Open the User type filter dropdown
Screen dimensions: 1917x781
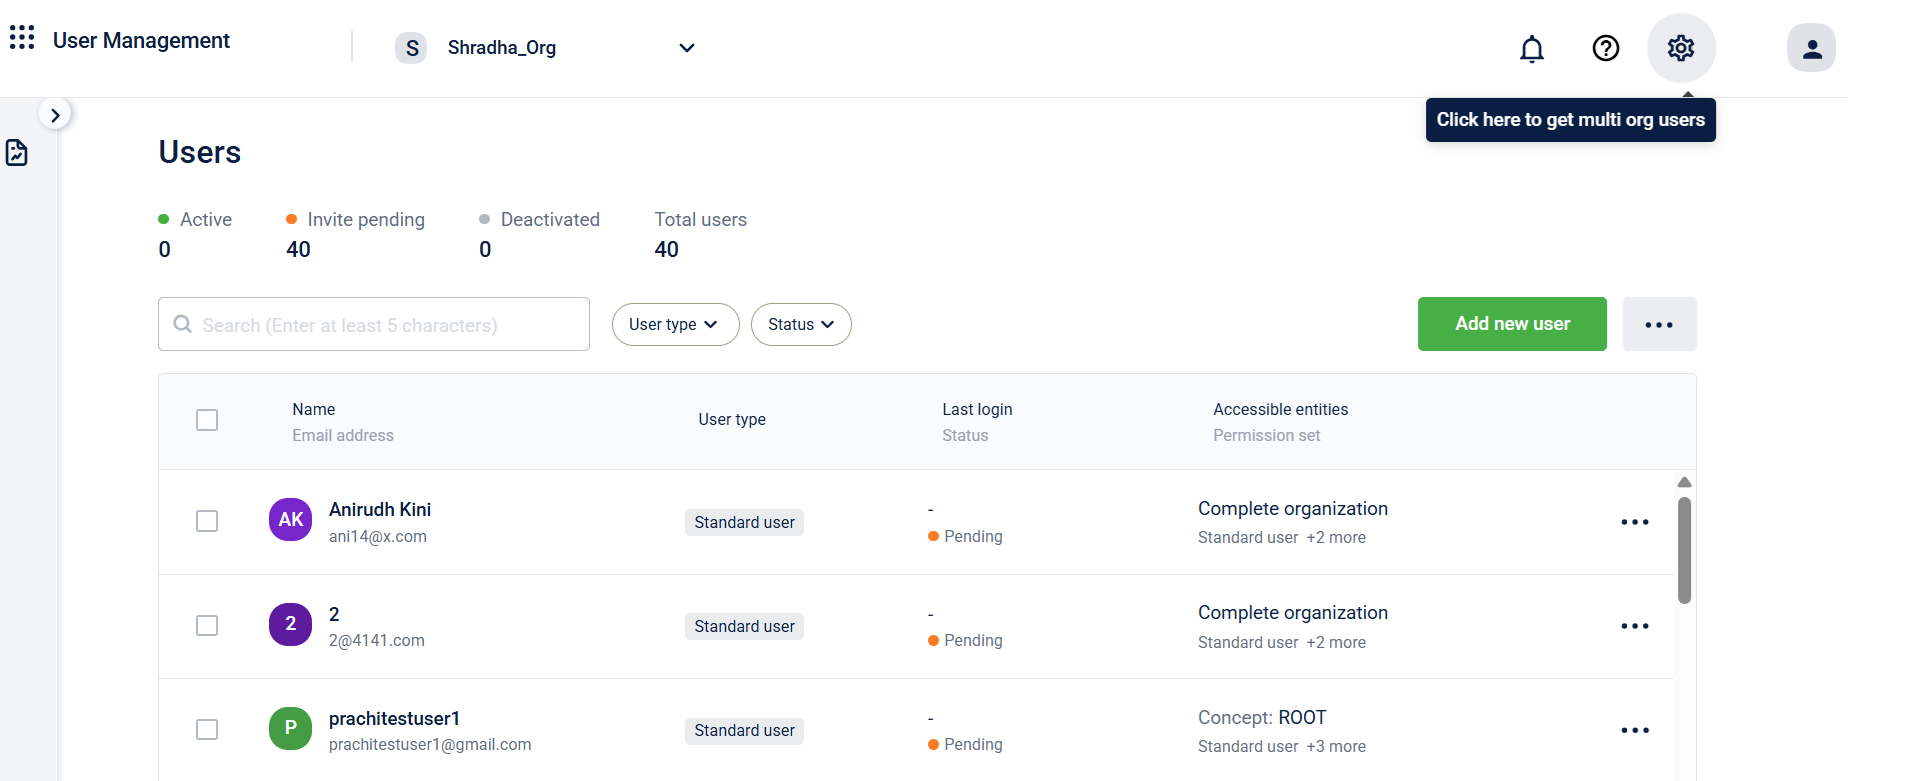click(675, 324)
